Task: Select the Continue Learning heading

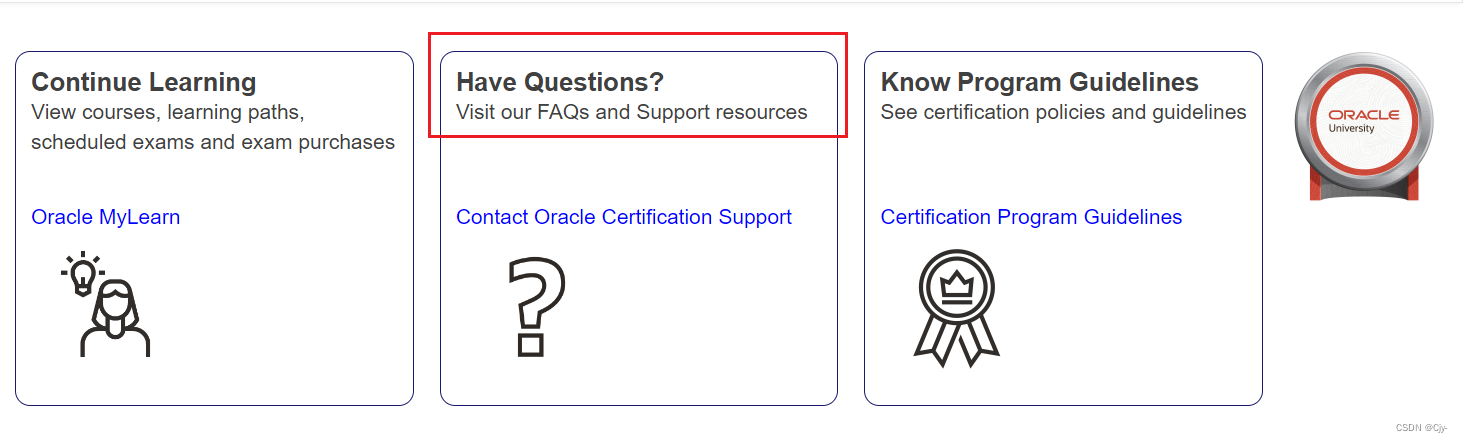Action: coord(144,82)
